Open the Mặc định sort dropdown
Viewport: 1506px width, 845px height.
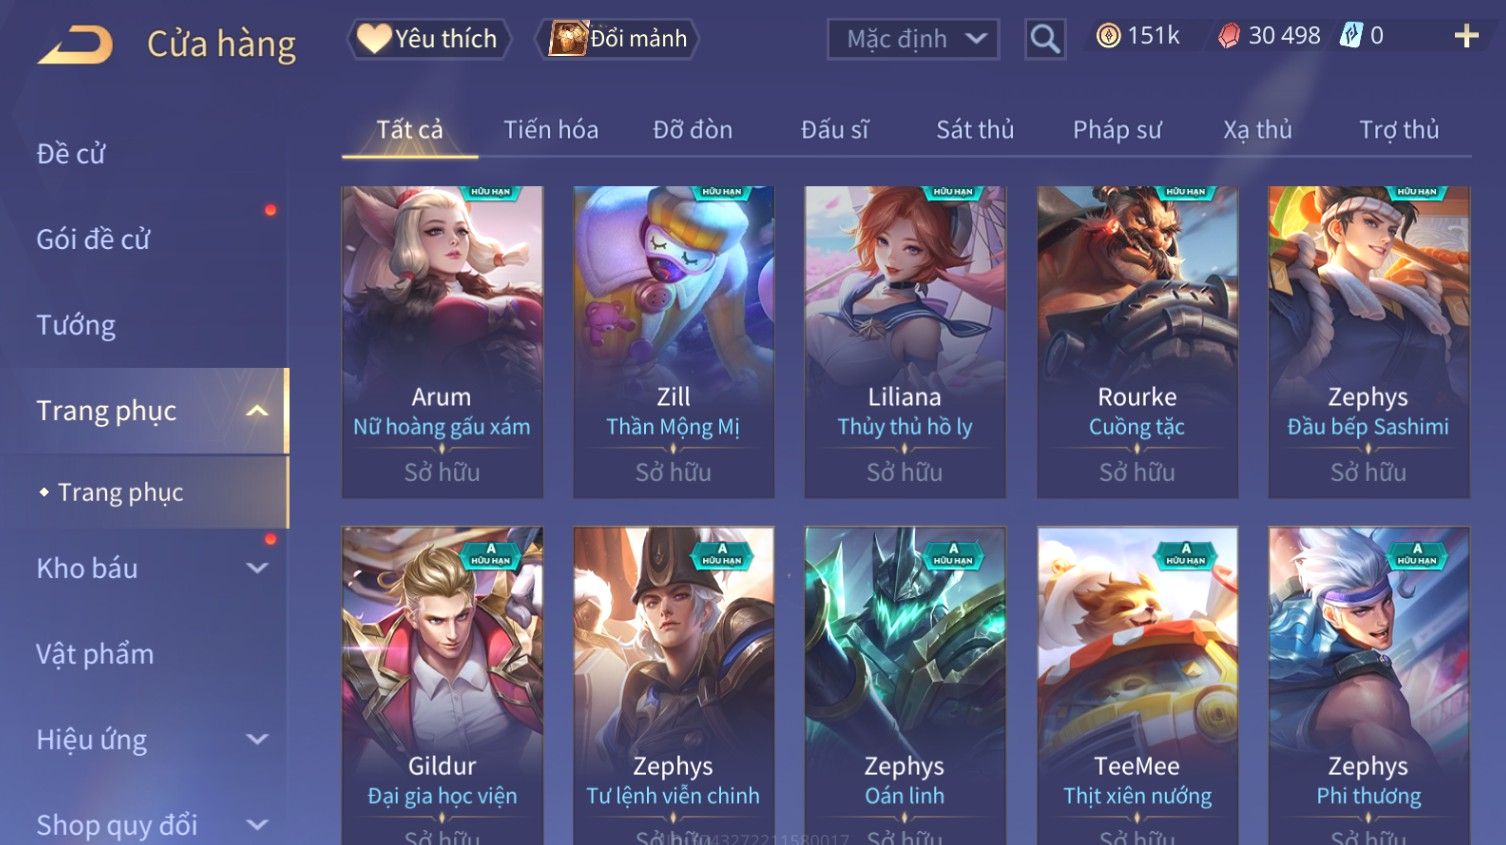coord(913,39)
